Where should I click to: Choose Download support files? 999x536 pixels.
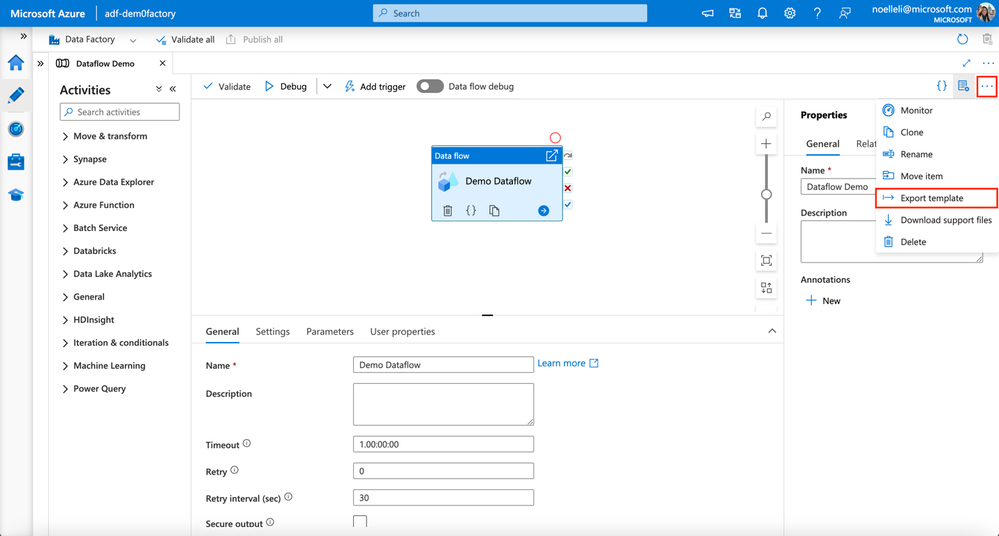[x=937, y=220]
